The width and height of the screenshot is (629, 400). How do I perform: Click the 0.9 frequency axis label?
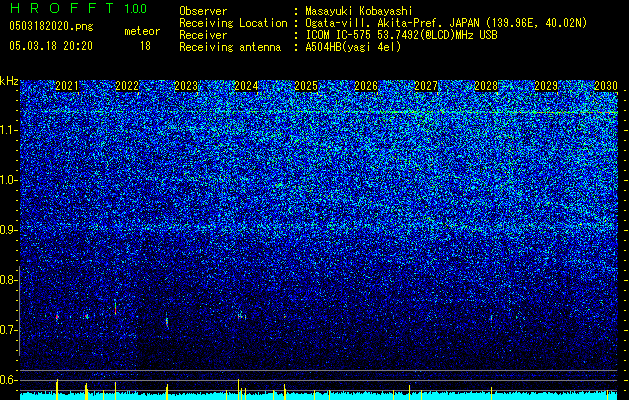pos(9,230)
